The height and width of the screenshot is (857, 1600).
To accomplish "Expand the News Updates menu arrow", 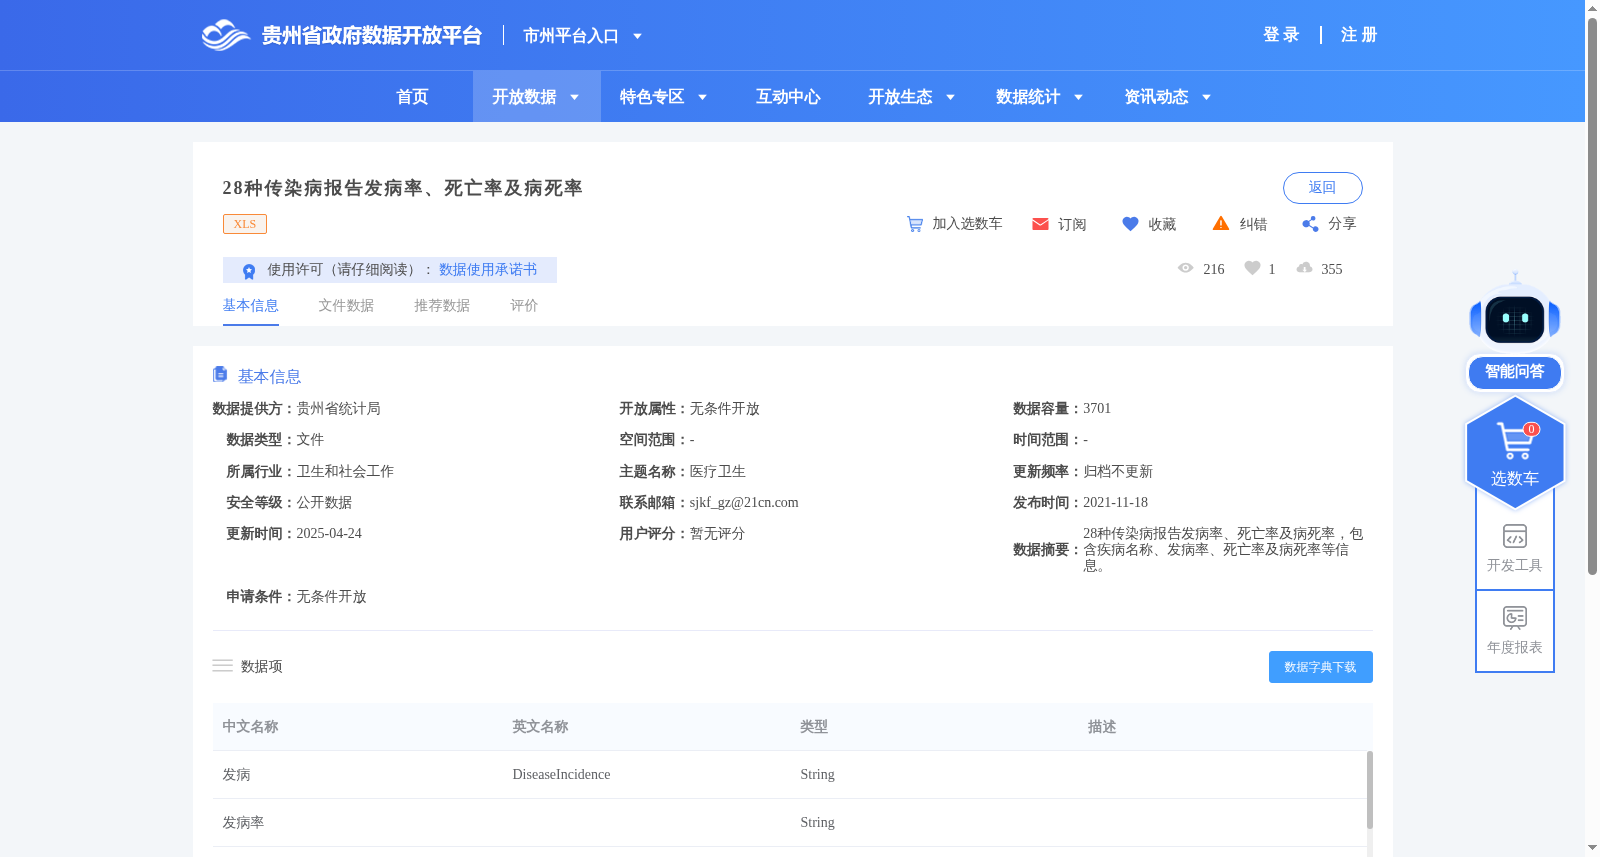I will point(1206,97).
